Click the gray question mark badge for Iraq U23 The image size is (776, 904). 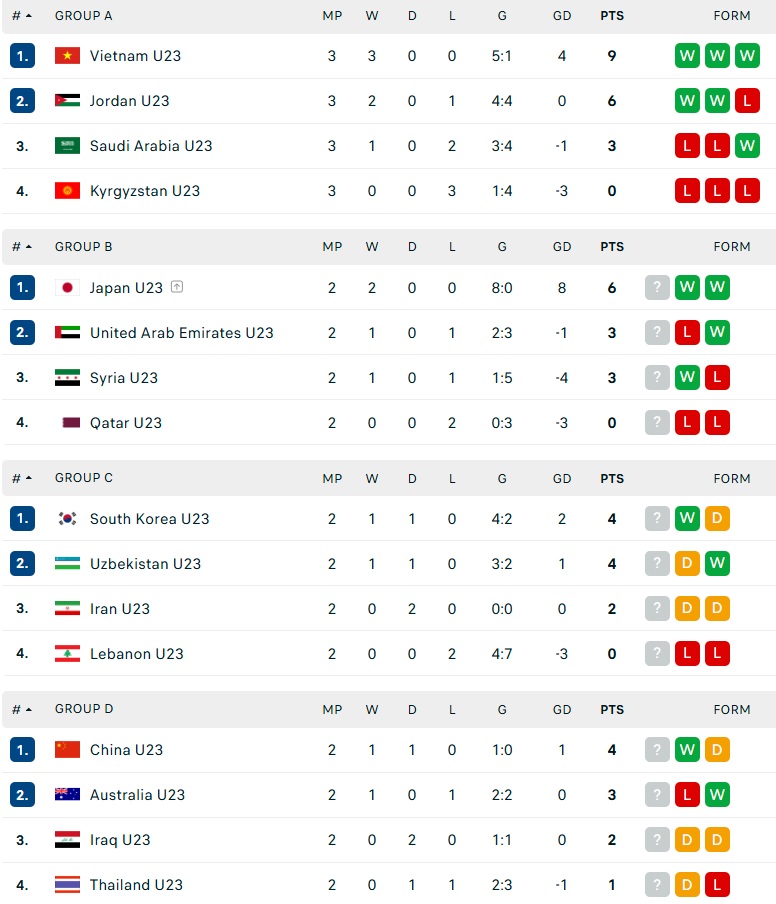coord(657,840)
